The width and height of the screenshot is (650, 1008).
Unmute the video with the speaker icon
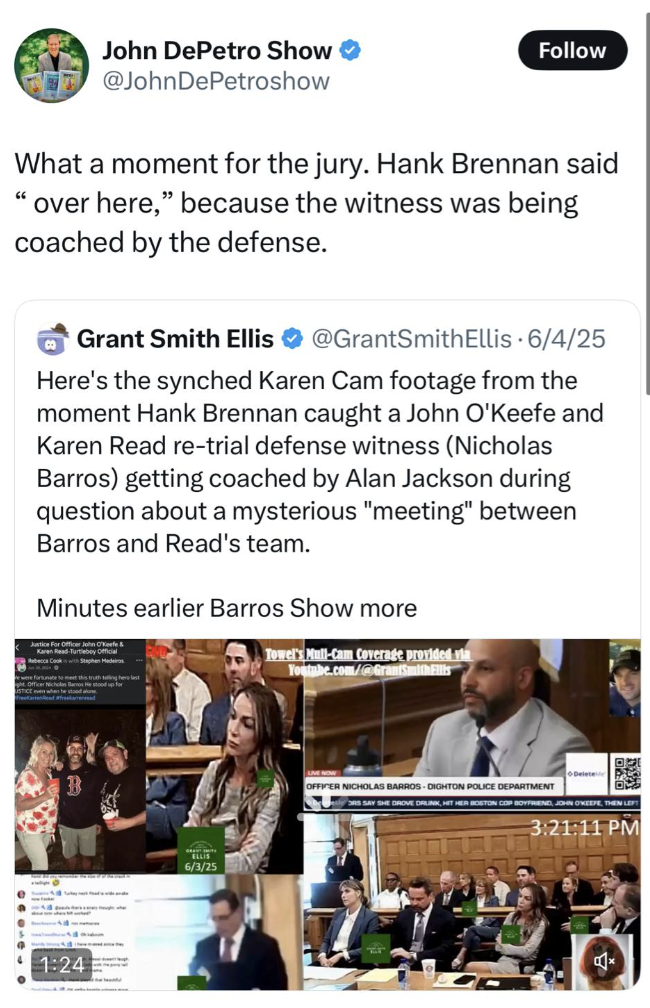[604, 962]
